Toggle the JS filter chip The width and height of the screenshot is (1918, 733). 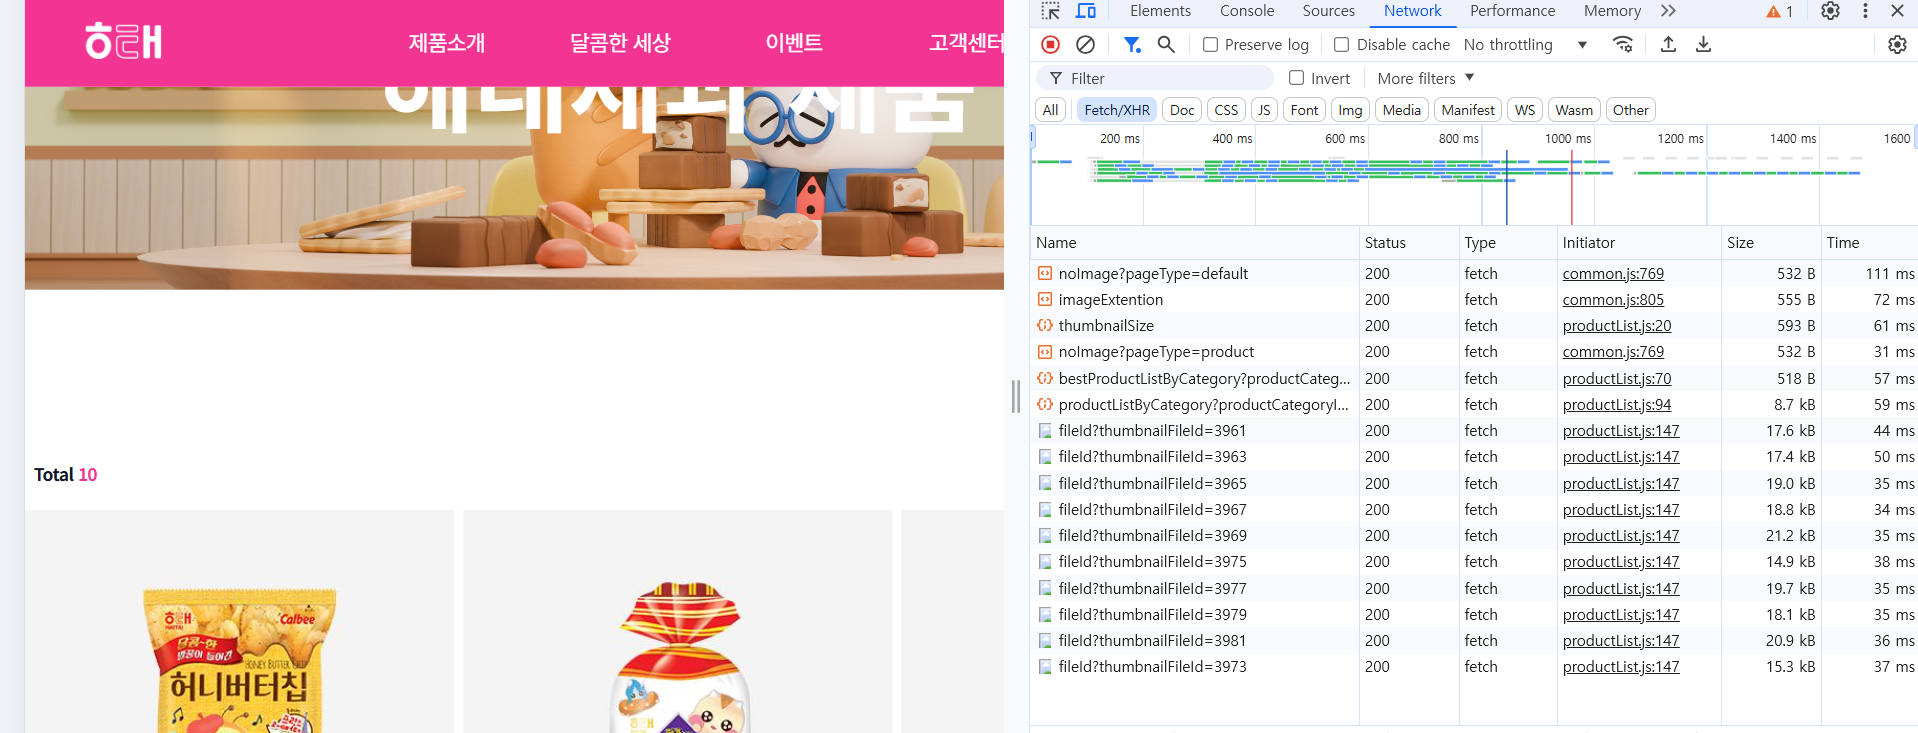coord(1264,110)
